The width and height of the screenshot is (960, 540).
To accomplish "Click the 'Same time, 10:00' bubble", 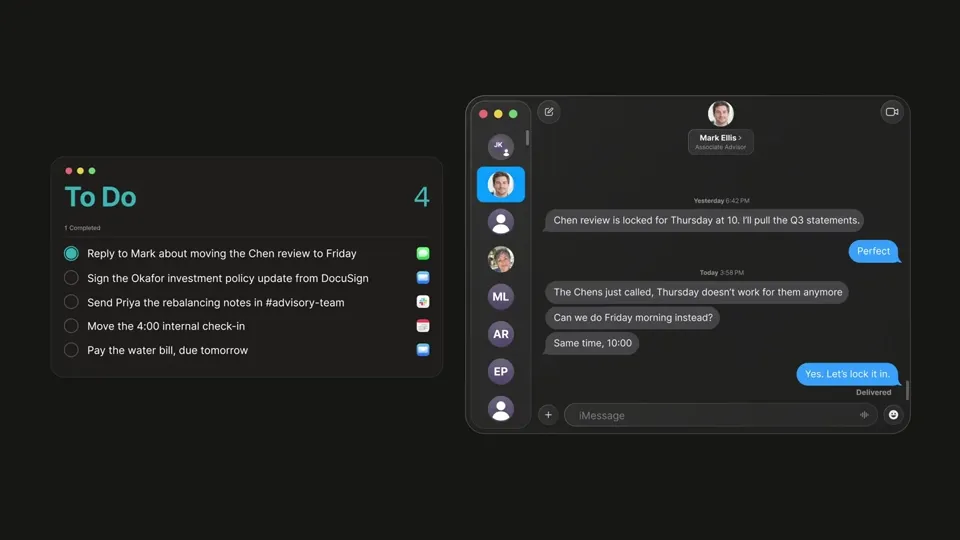I will tap(592, 343).
